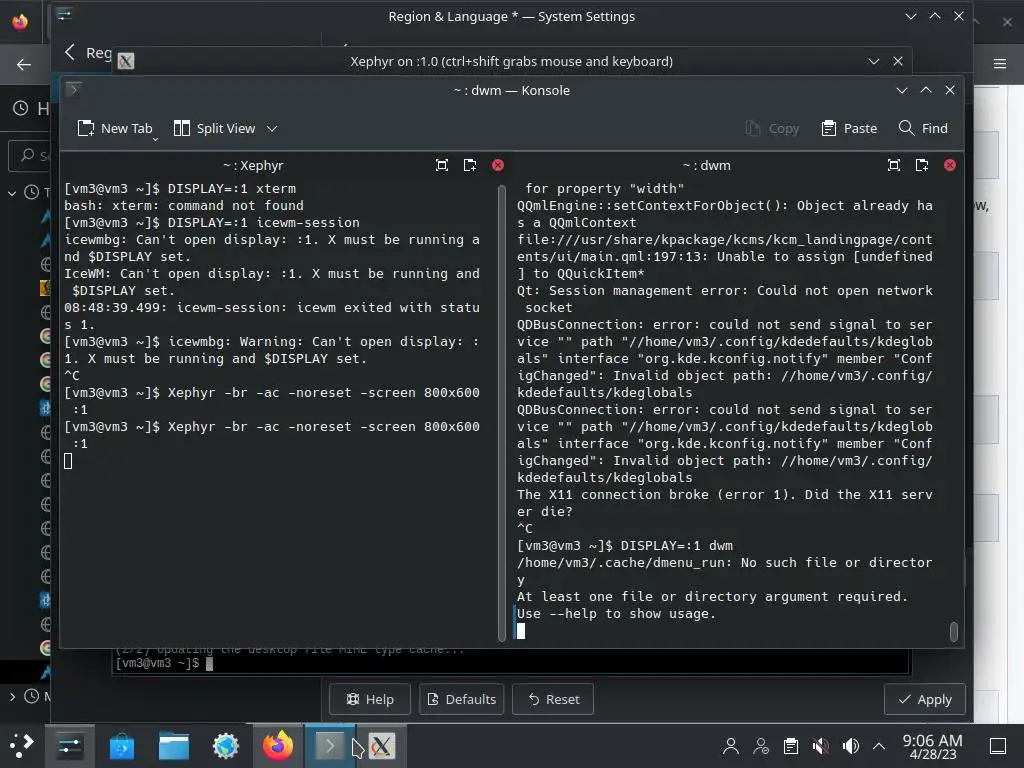Close the Xephyr window
Image resolution: width=1024 pixels, height=768 pixels.
(898, 61)
